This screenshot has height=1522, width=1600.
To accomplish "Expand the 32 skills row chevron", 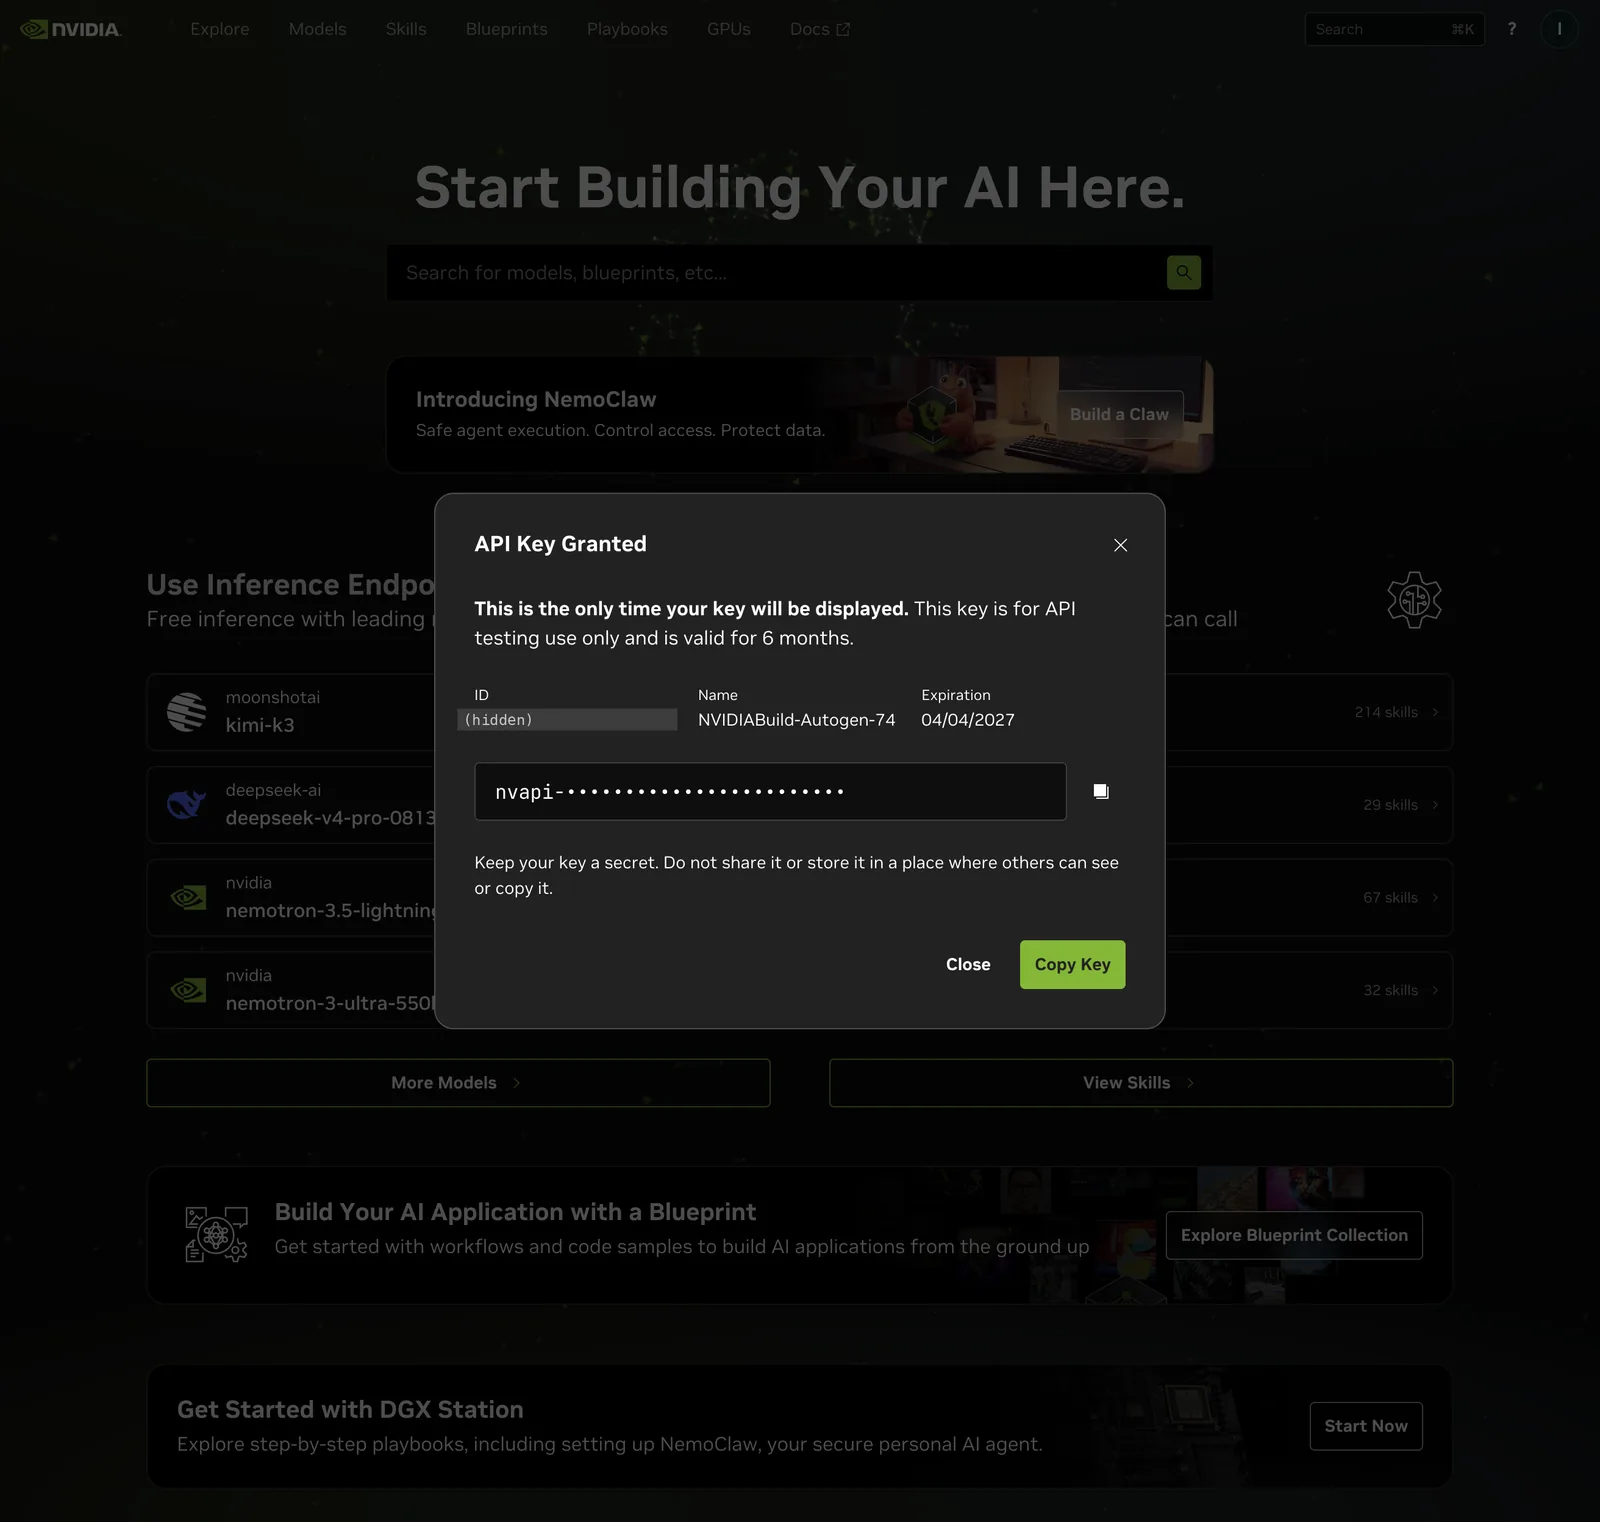I will (1435, 990).
